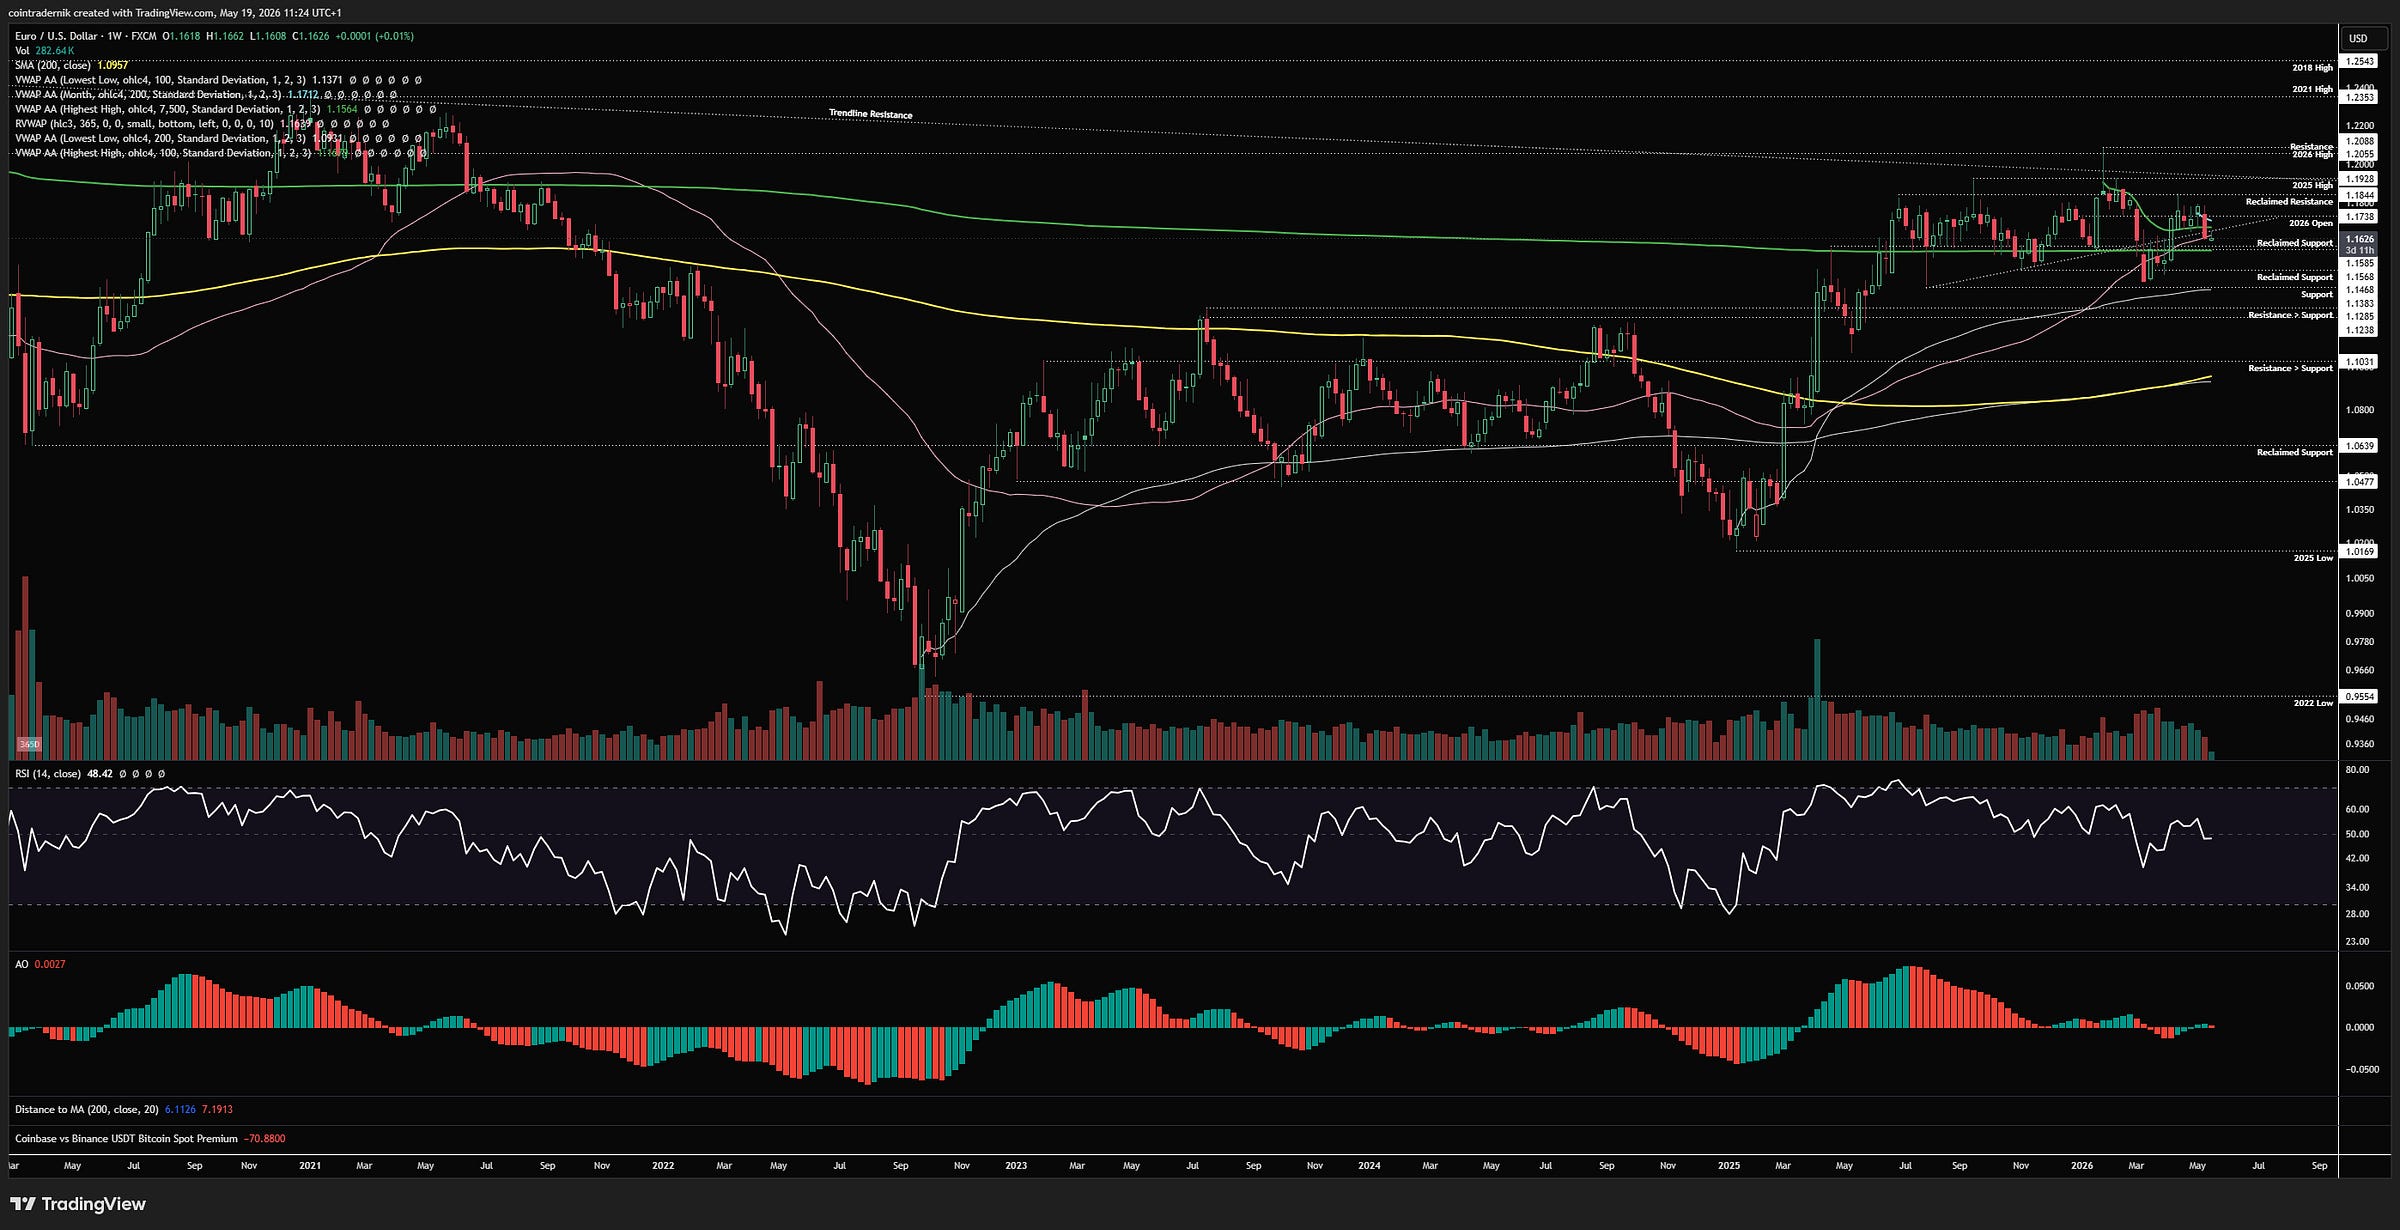The width and height of the screenshot is (2400, 1230).
Task: Click the current price label 1.1626
Action: [x=2360, y=239]
